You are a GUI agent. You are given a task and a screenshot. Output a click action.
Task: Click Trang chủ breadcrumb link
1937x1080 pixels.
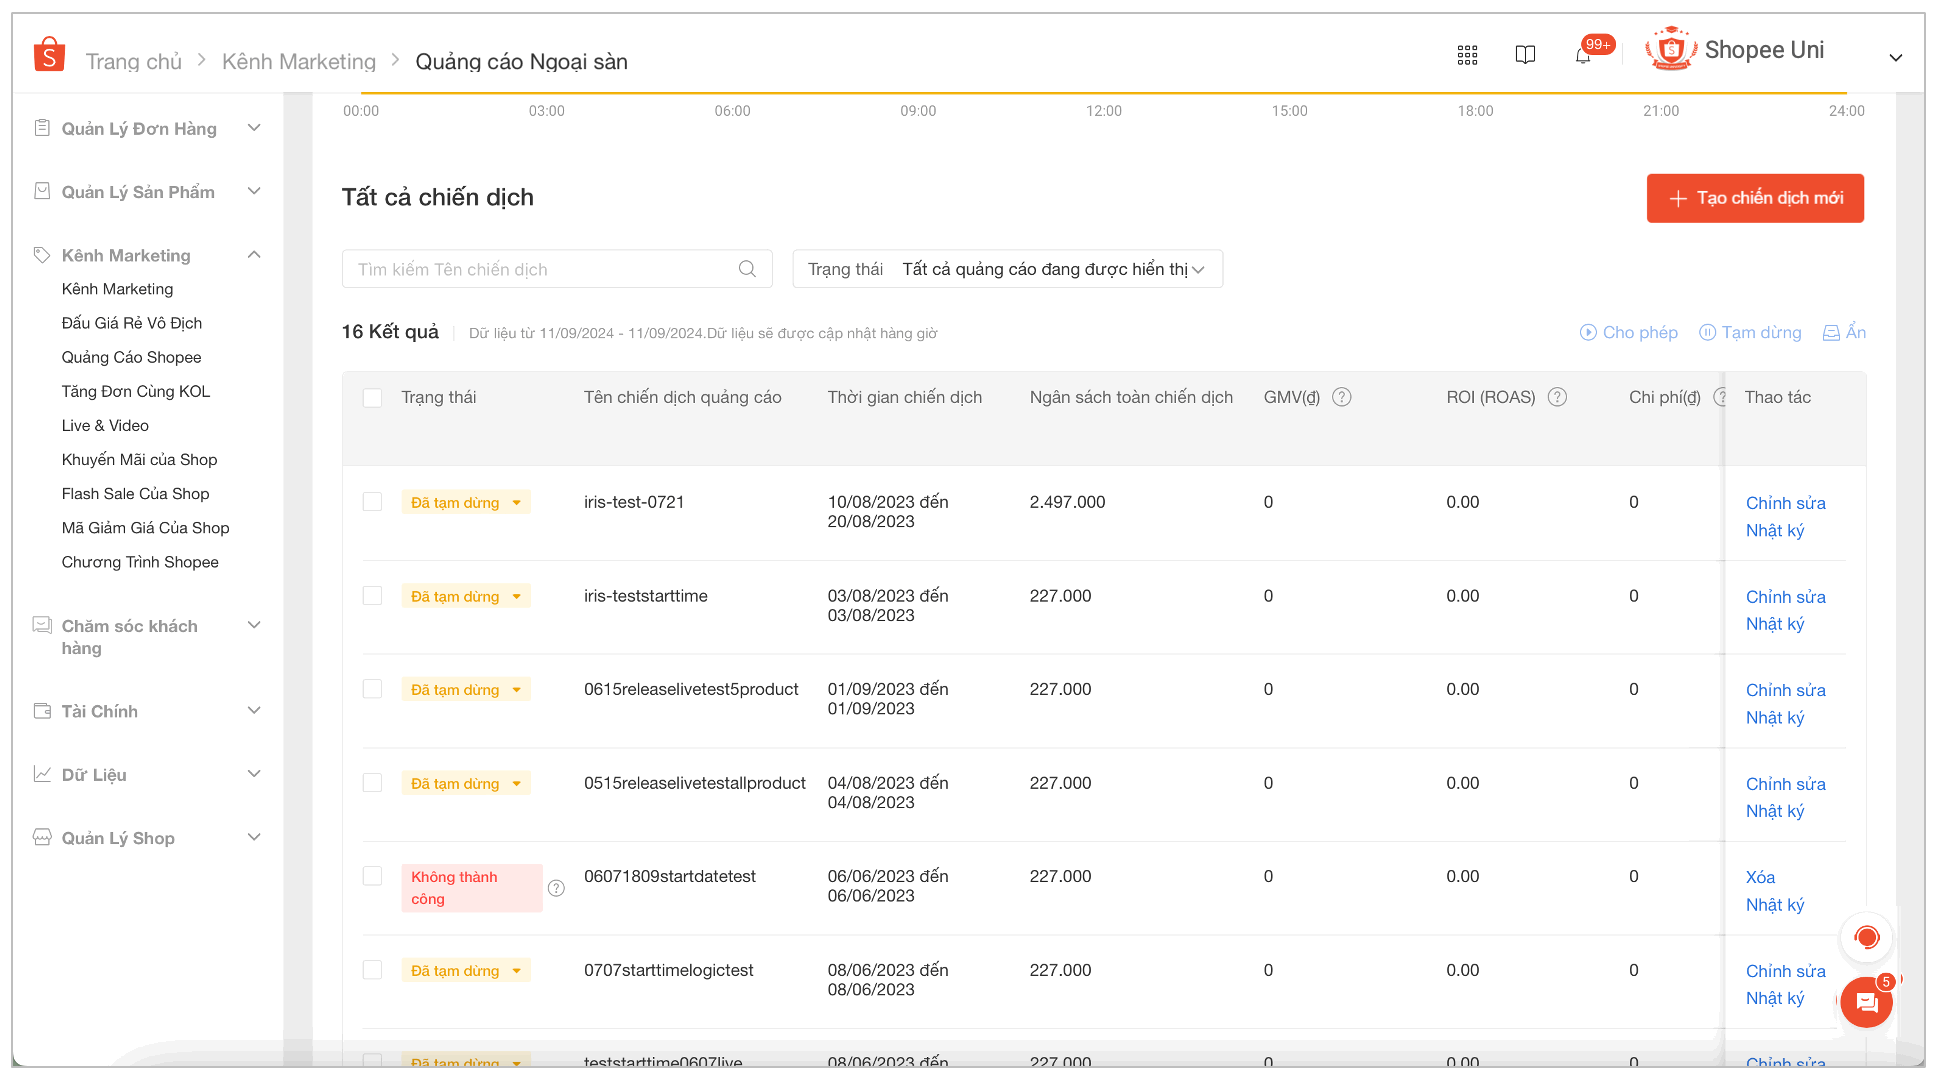point(134,61)
